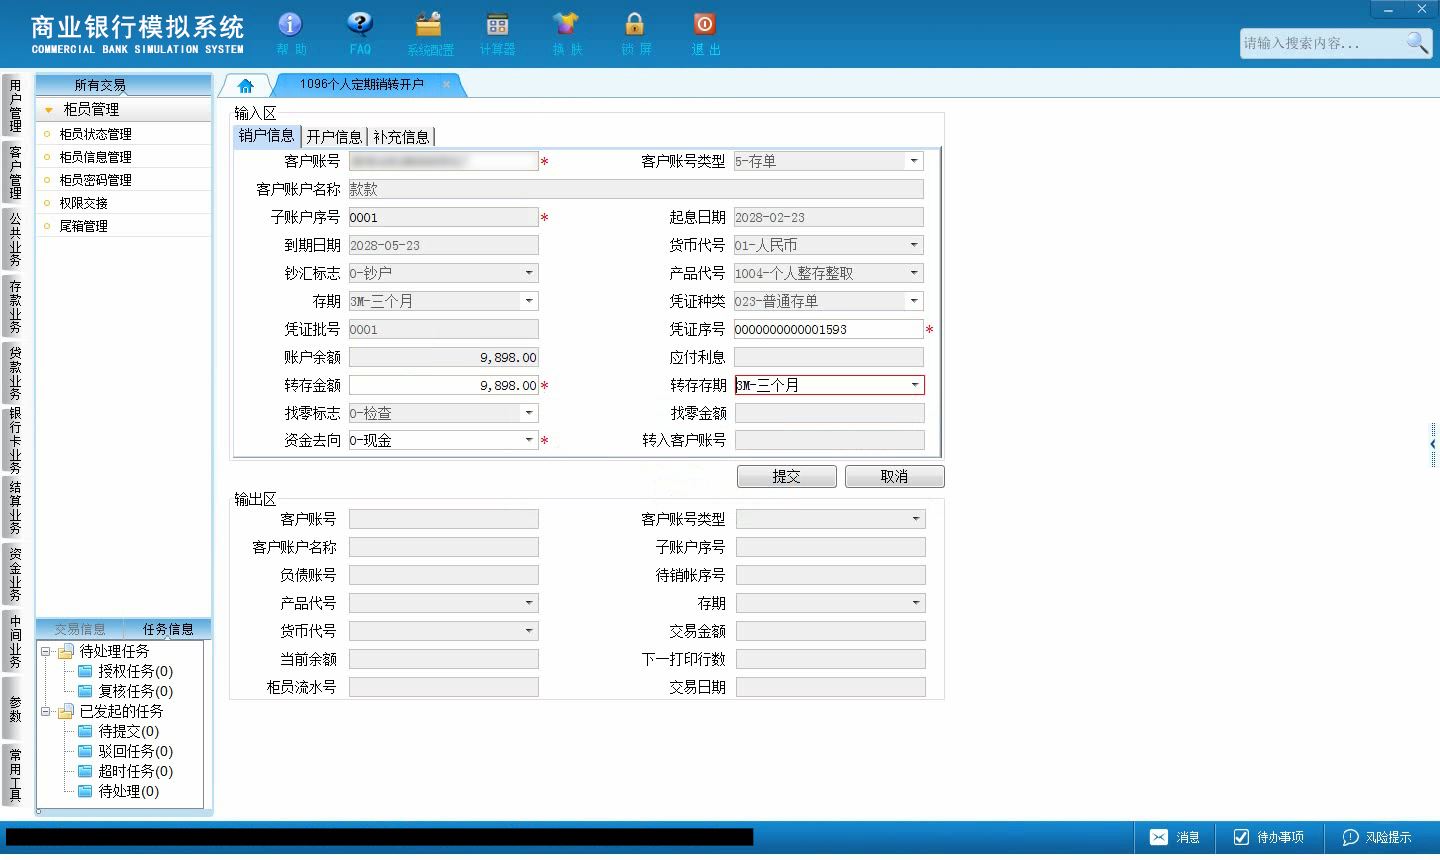
Task: Open 柜员信息管理 menu item
Action: pyautogui.click(x=95, y=157)
